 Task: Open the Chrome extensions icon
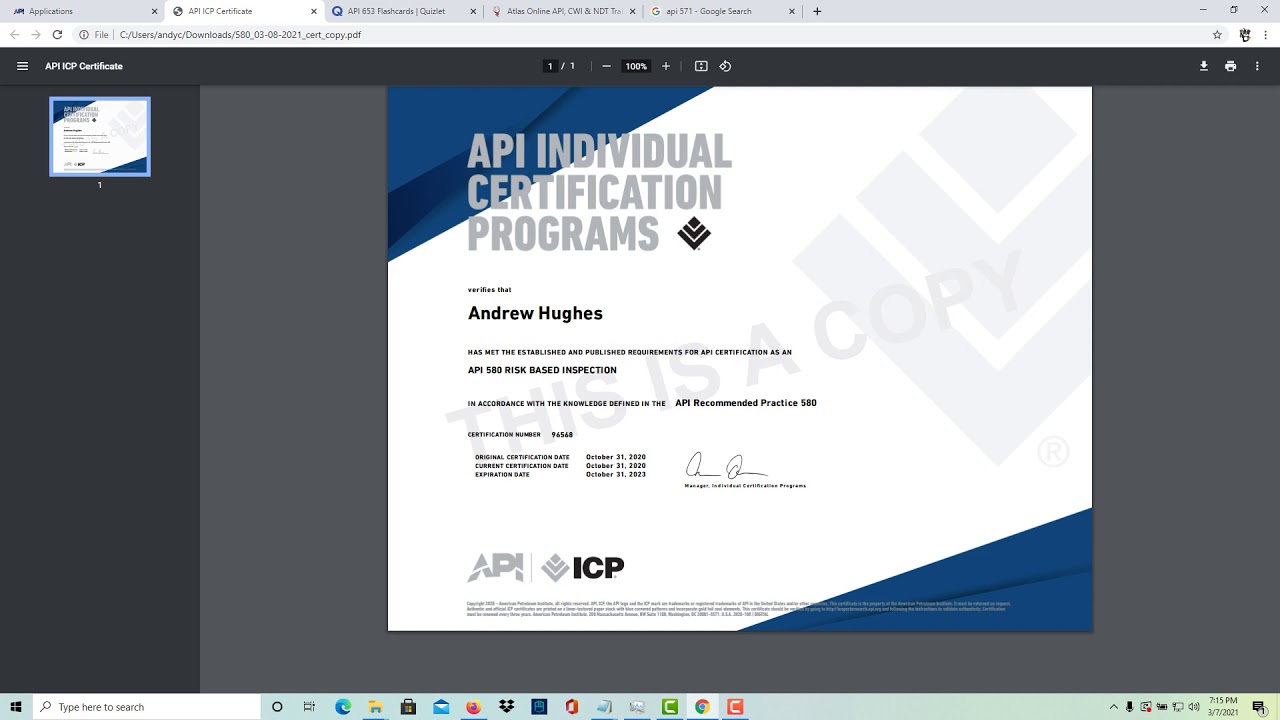coord(1244,34)
